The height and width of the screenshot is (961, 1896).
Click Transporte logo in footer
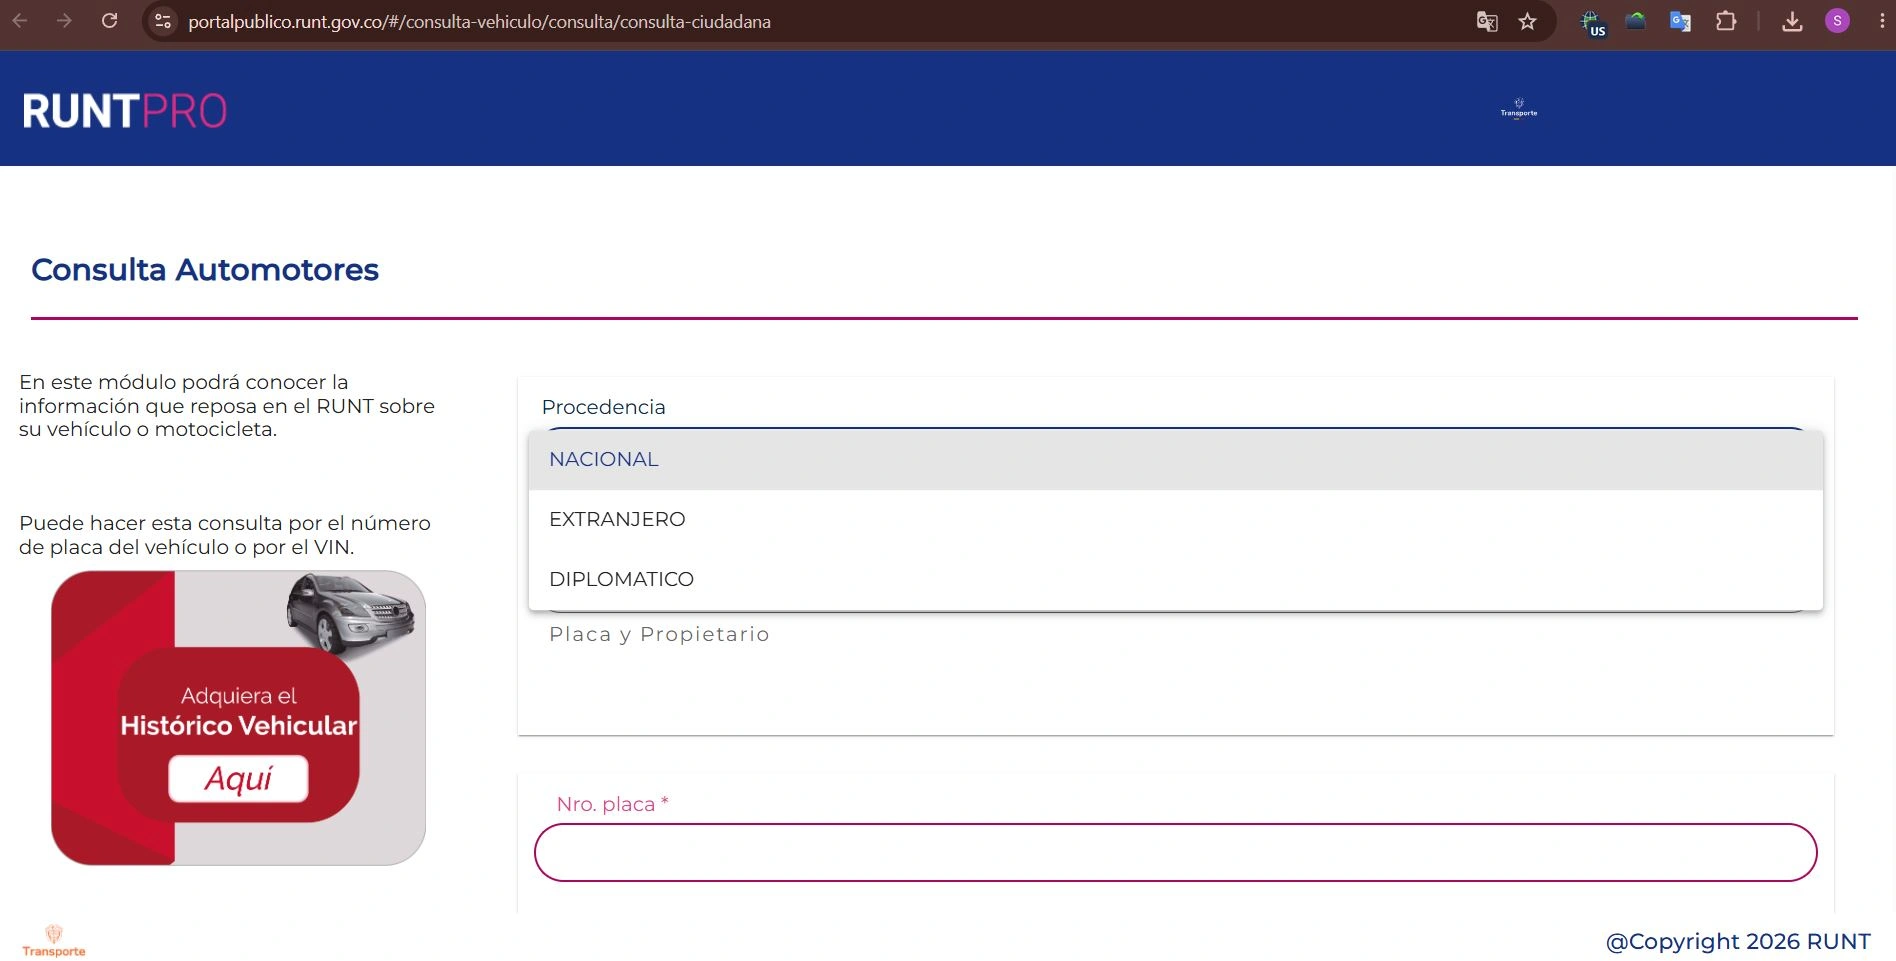point(54,941)
